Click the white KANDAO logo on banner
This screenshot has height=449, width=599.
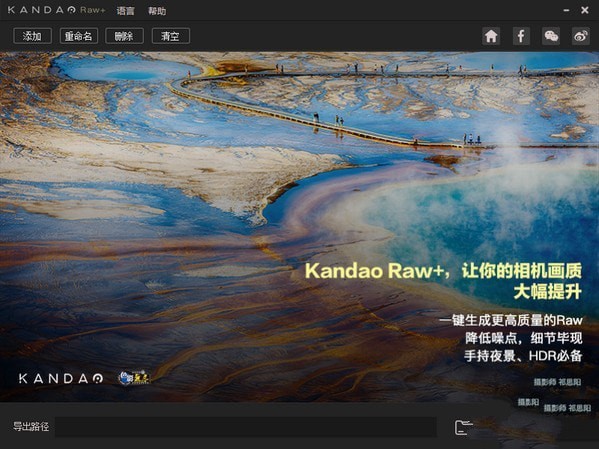point(61,378)
